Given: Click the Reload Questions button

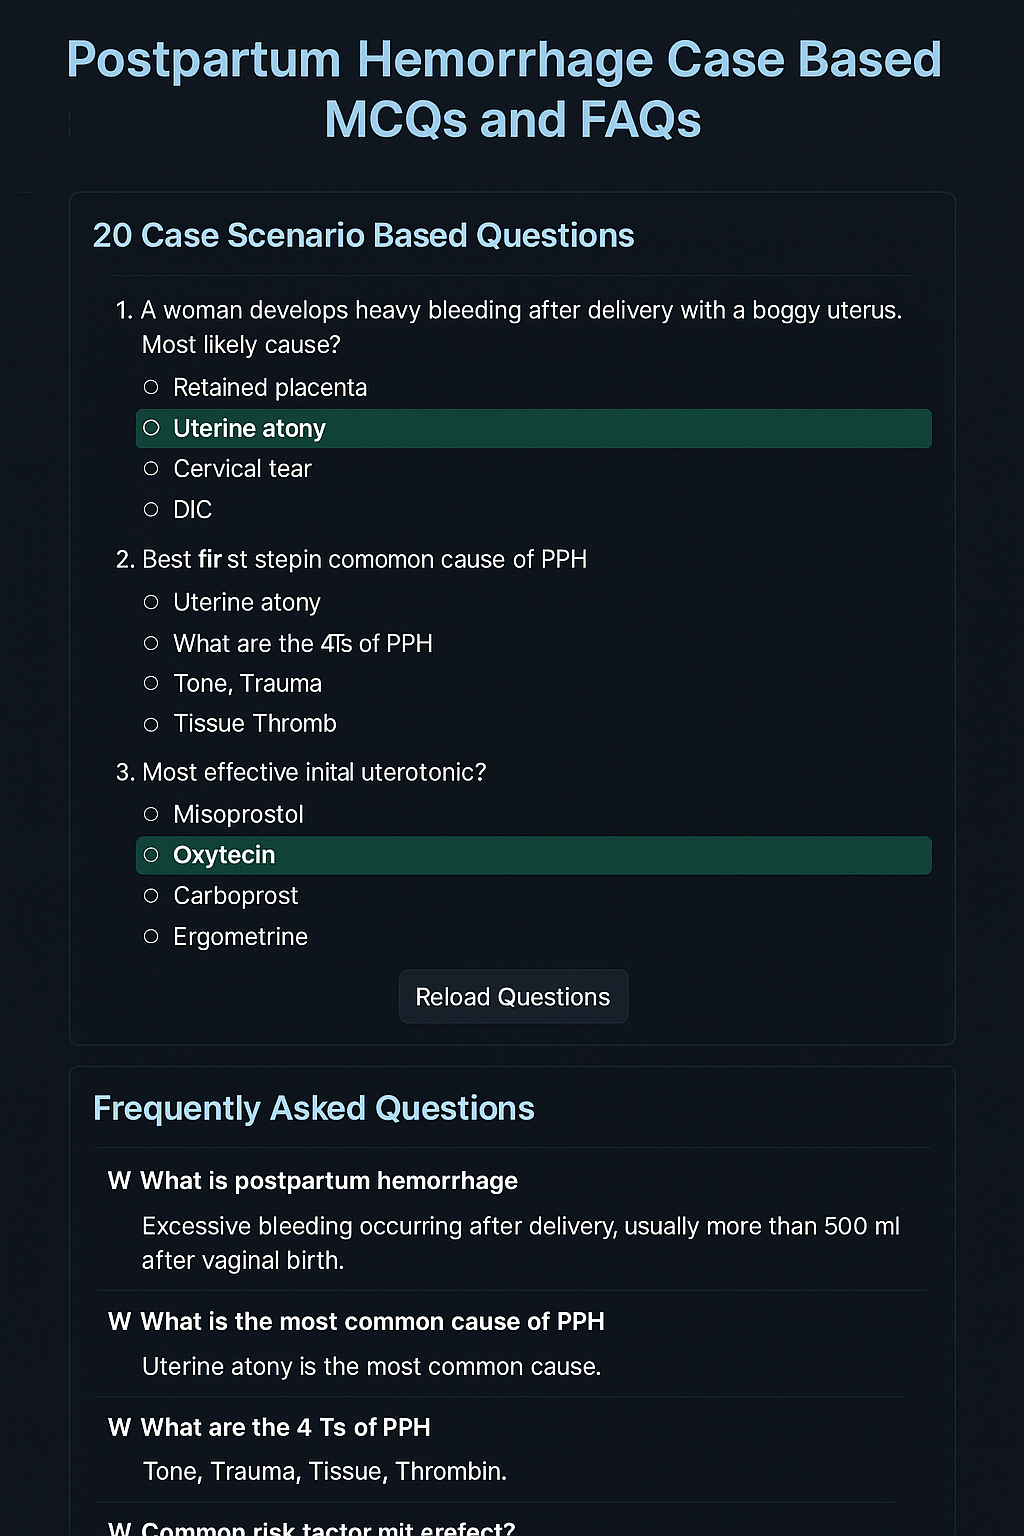Looking at the screenshot, I should click(513, 997).
